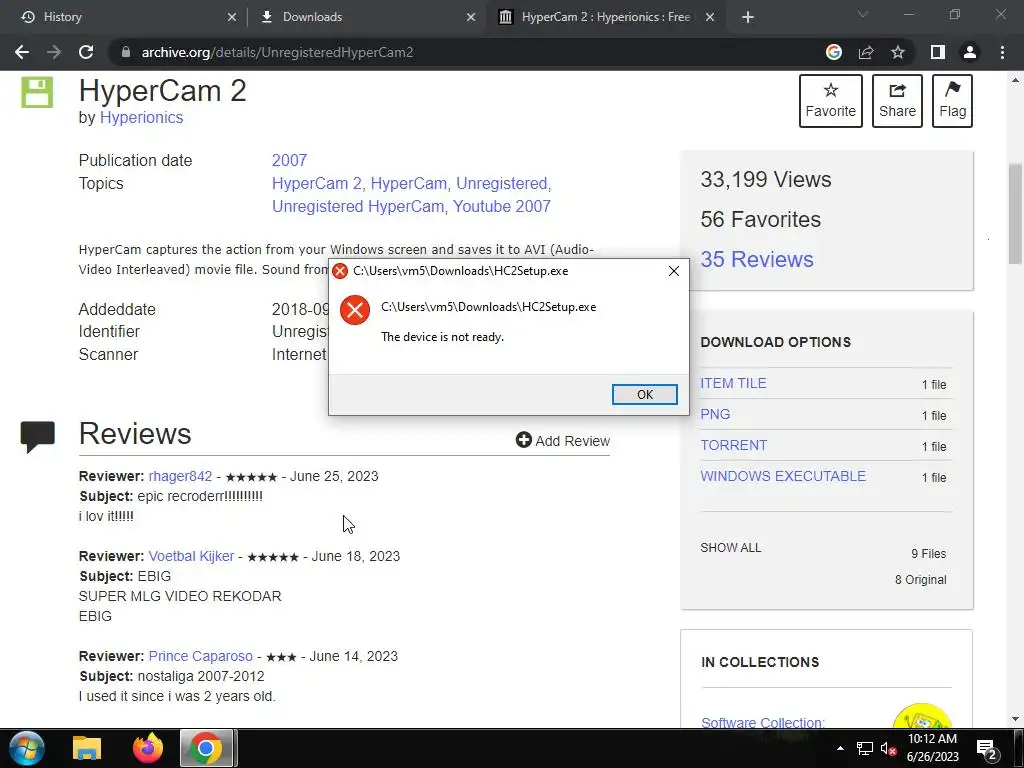Open ITEM TILE download option

[x=733, y=383]
